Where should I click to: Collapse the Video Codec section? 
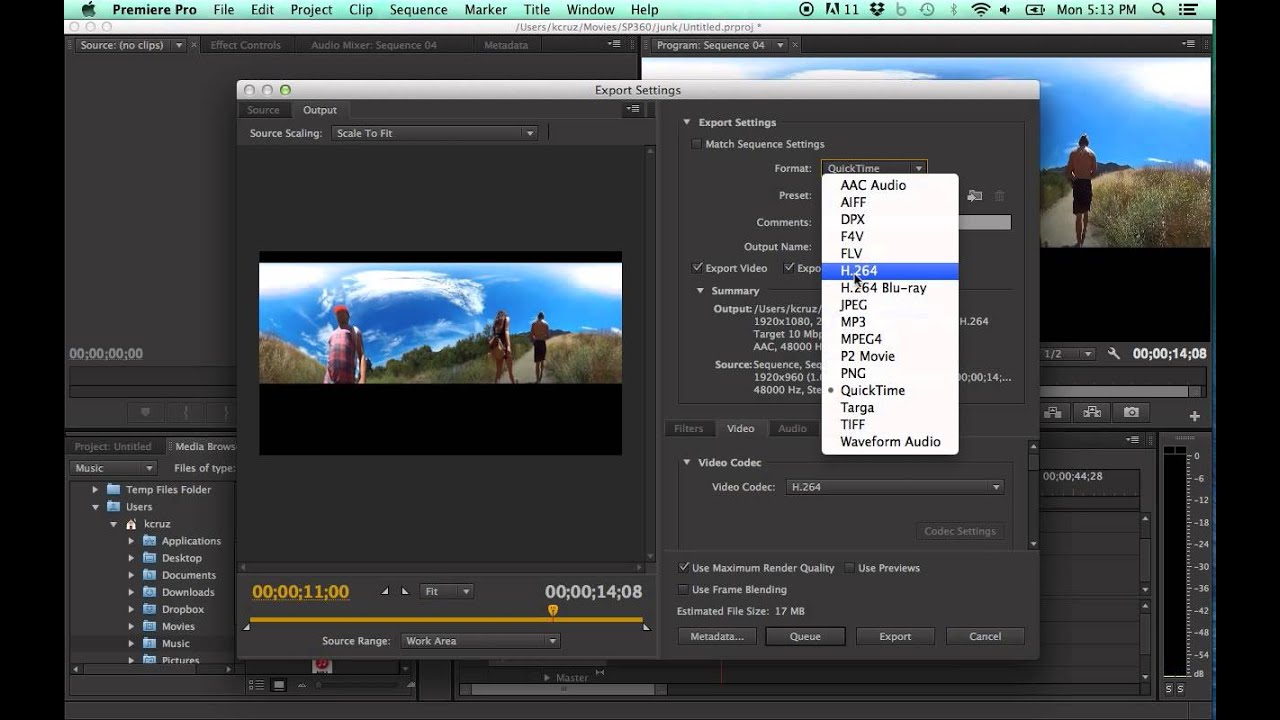coord(687,462)
